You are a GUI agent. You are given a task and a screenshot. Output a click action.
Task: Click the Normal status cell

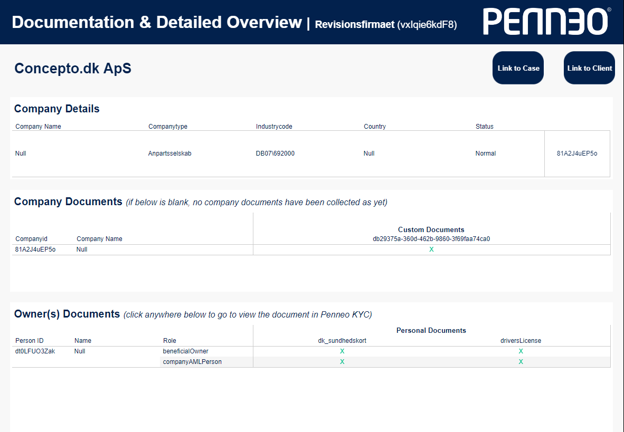[x=486, y=154]
